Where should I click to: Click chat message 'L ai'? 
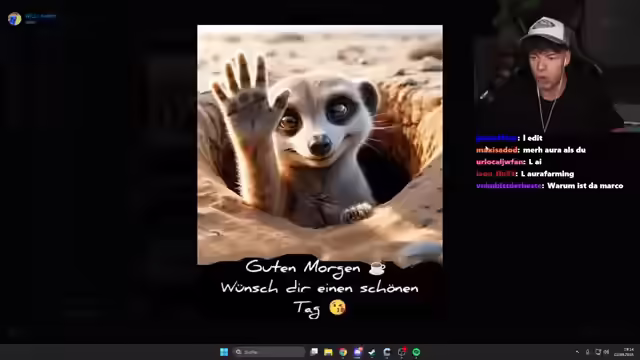[x=535, y=162]
